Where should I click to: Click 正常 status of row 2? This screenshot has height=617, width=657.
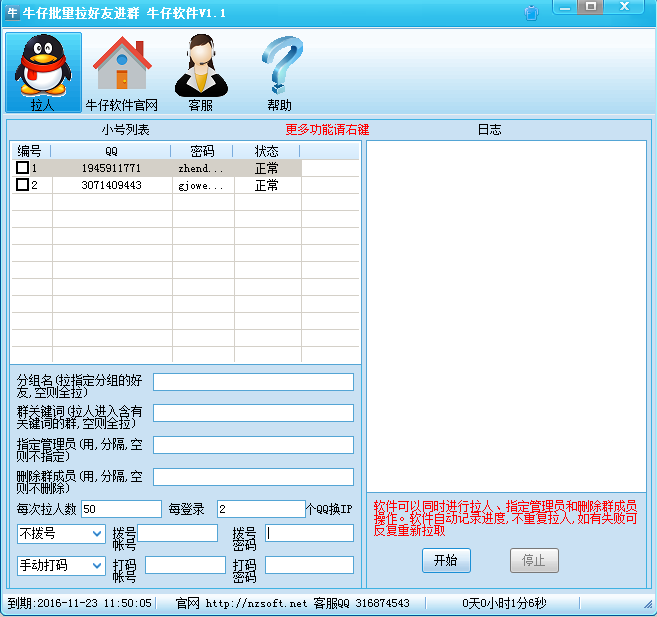pos(266,186)
